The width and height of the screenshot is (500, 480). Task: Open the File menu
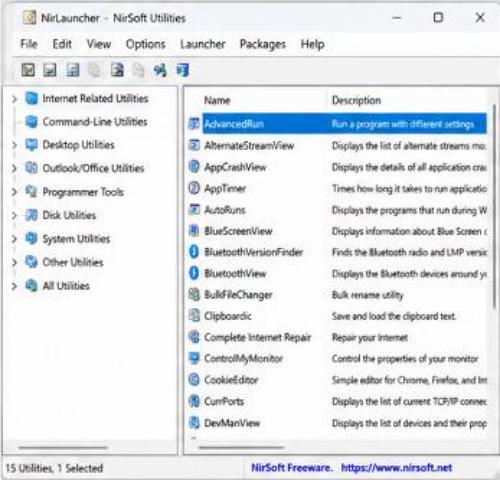coord(29,44)
